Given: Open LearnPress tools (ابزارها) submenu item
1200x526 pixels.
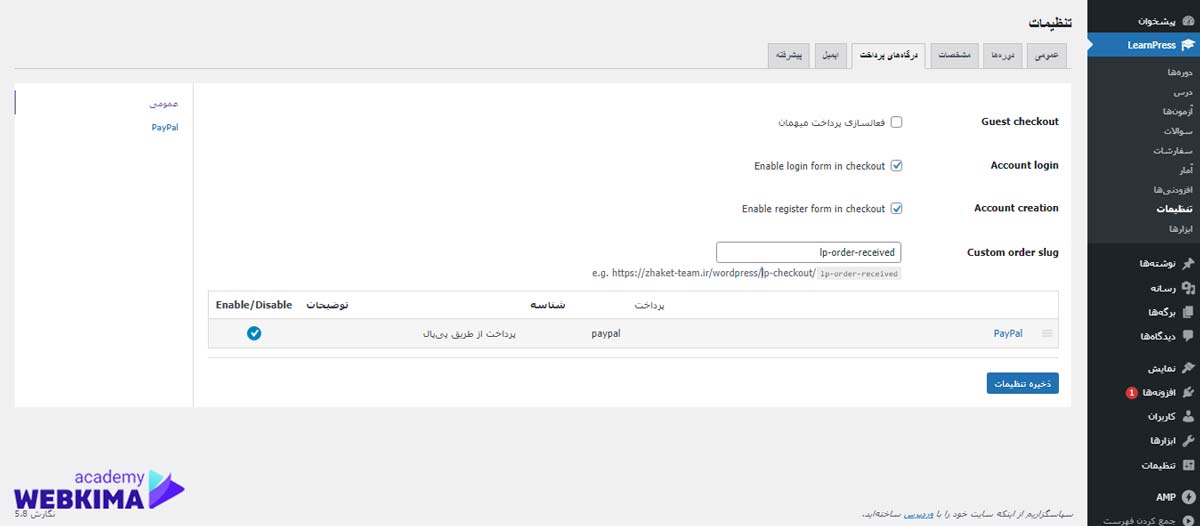Looking at the screenshot, I should pyautogui.click(x=1180, y=228).
